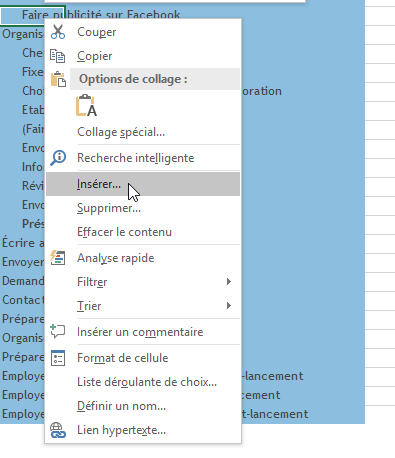
Task: Open Collage spécial... dialog
Action: click(143, 132)
